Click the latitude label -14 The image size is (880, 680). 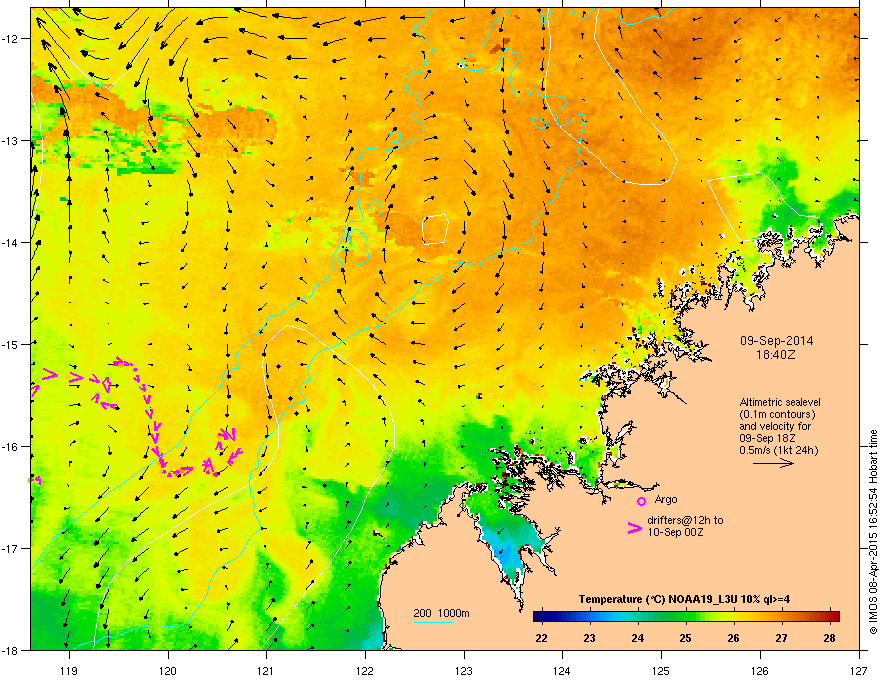coord(11,243)
